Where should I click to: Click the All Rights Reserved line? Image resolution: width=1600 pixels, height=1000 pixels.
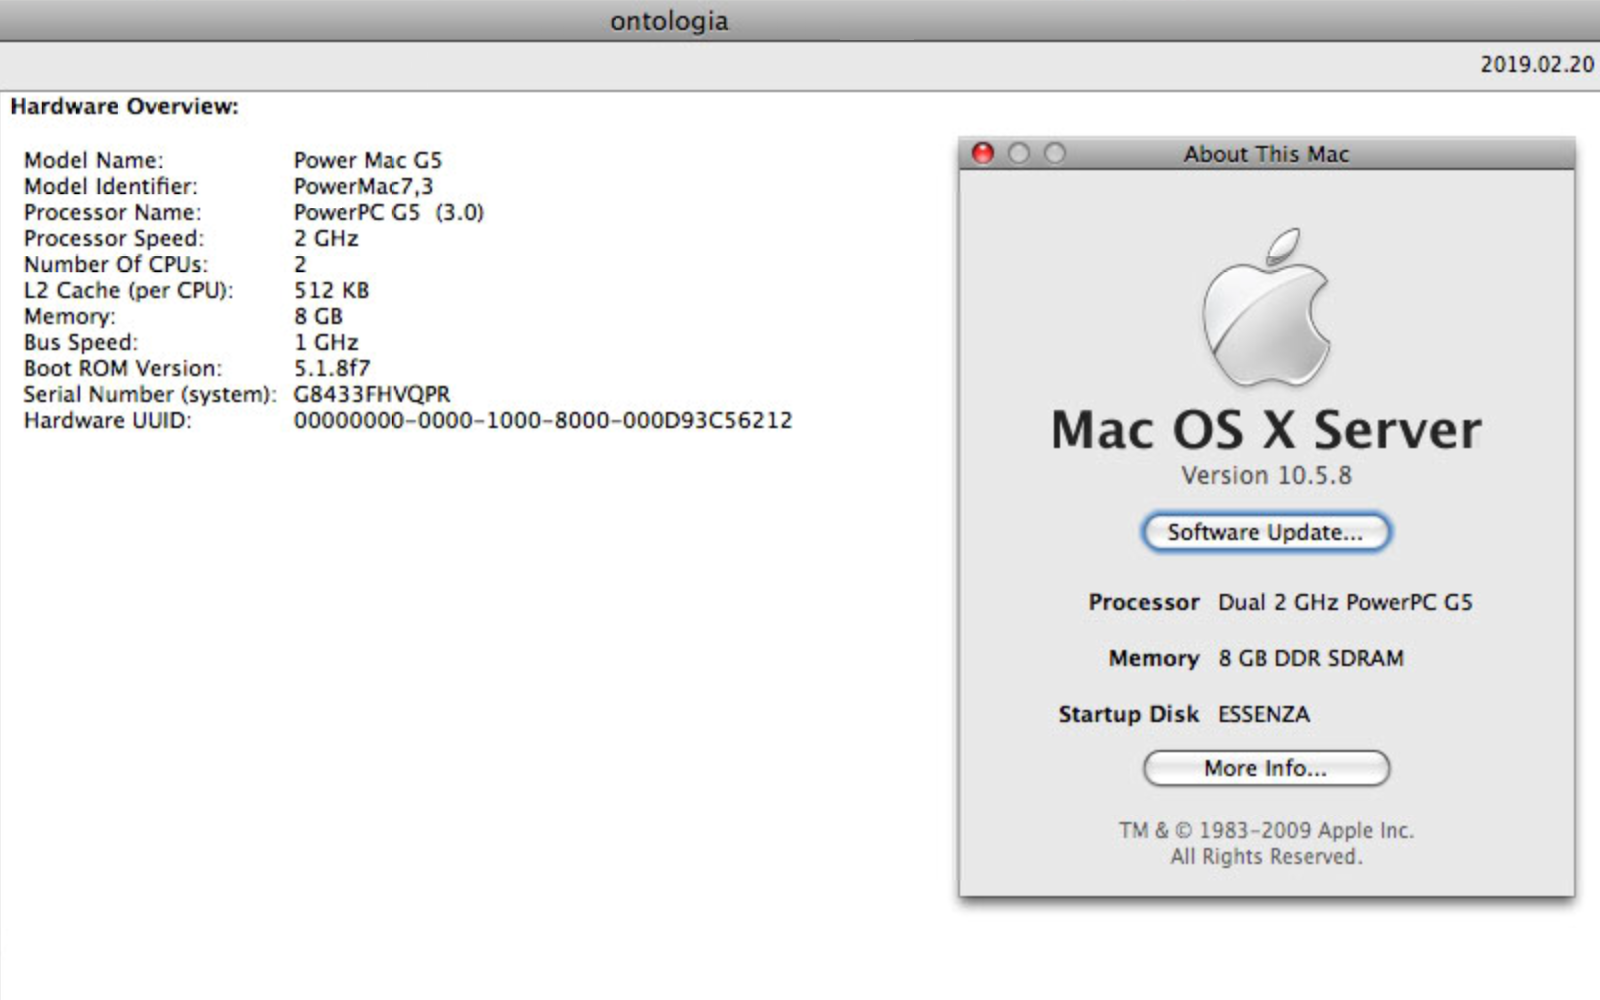click(1266, 856)
